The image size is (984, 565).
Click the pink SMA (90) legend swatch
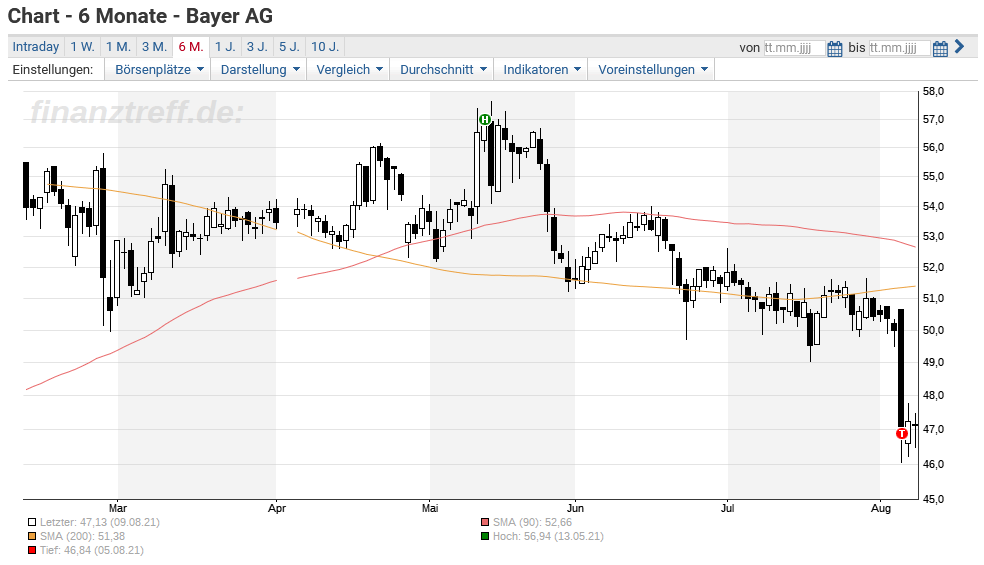point(485,522)
